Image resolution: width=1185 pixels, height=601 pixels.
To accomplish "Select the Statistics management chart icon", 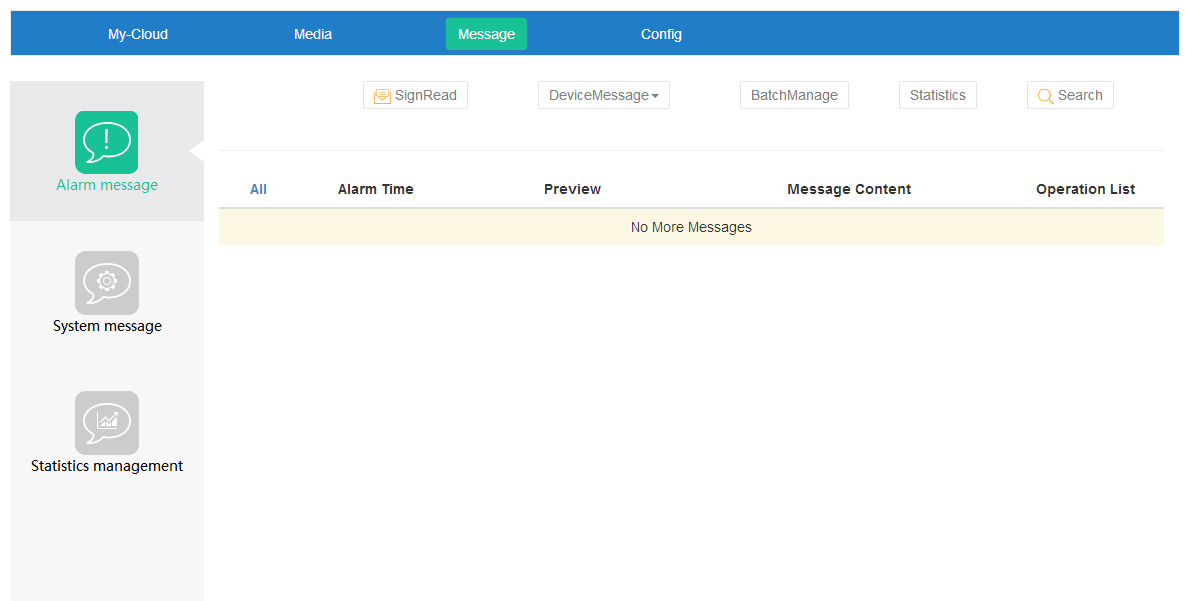I will (x=106, y=422).
